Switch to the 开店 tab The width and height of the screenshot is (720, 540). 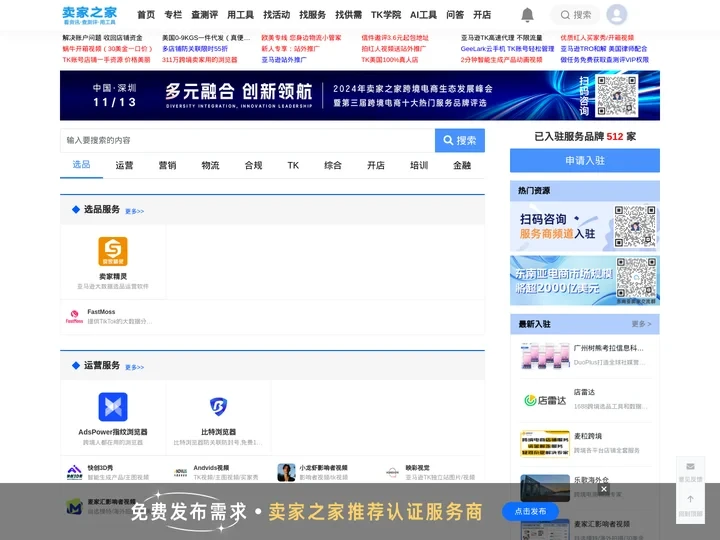pyautogui.click(x=376, y=165)
